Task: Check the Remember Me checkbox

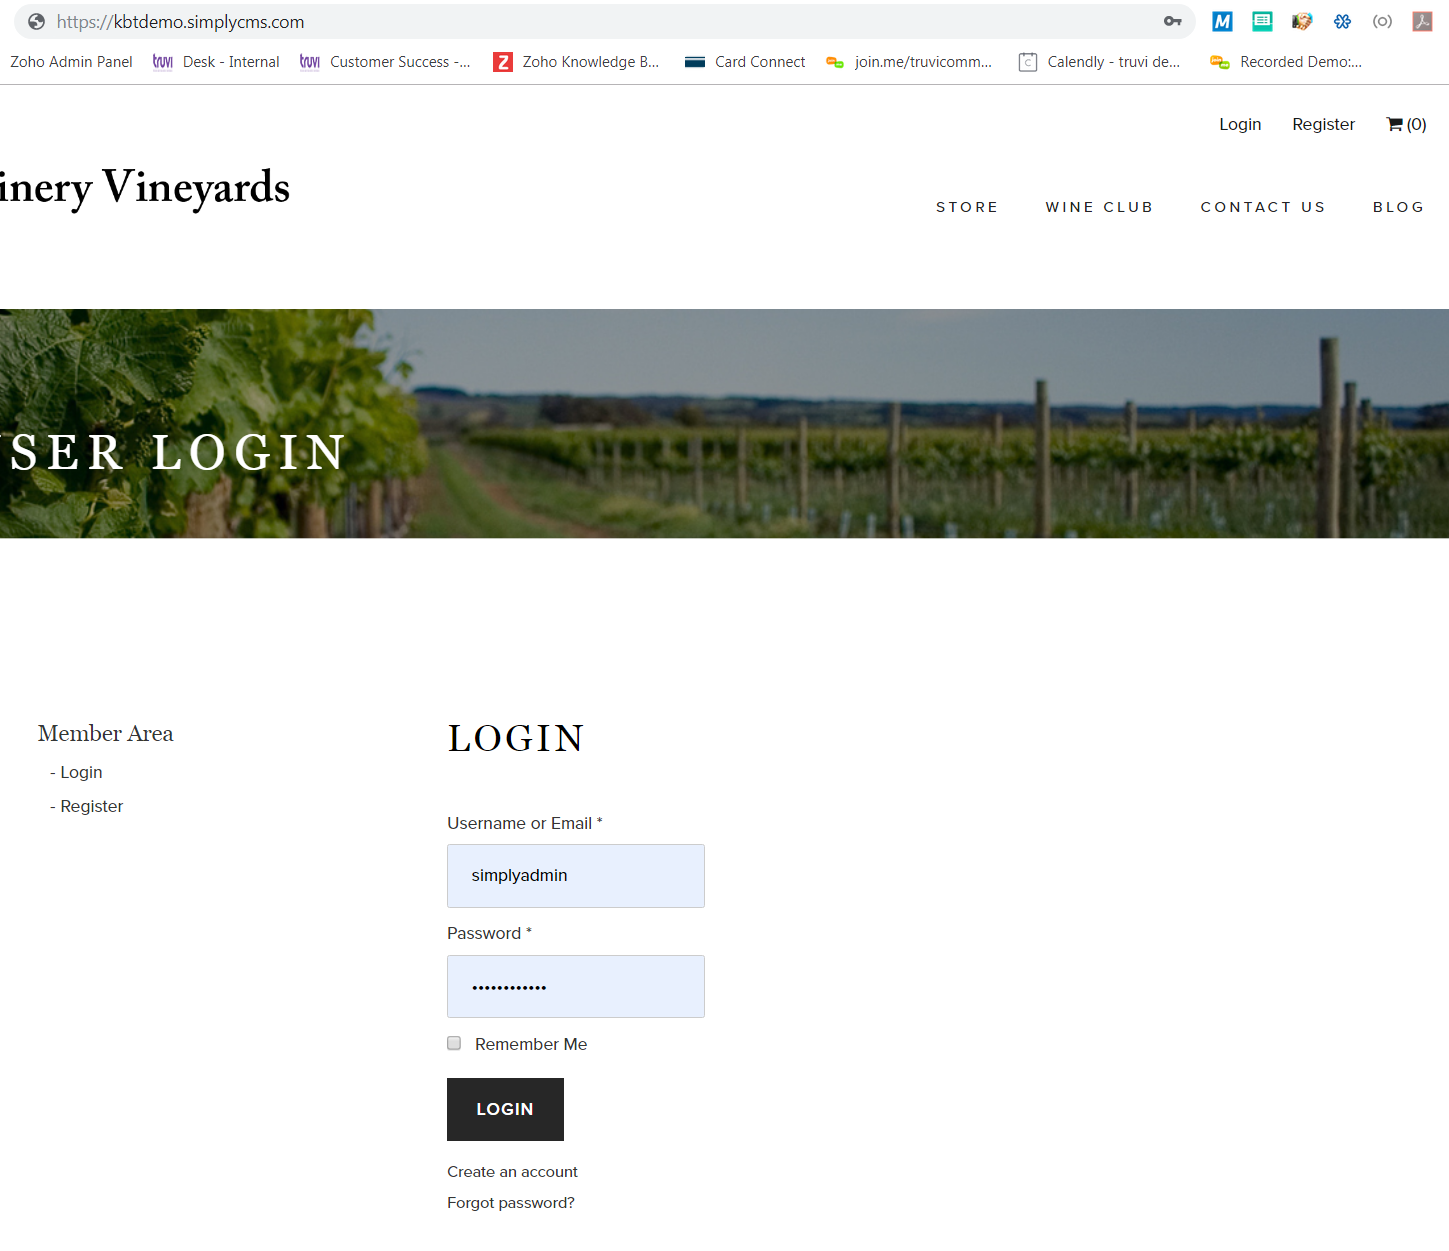Action: 454,1043
